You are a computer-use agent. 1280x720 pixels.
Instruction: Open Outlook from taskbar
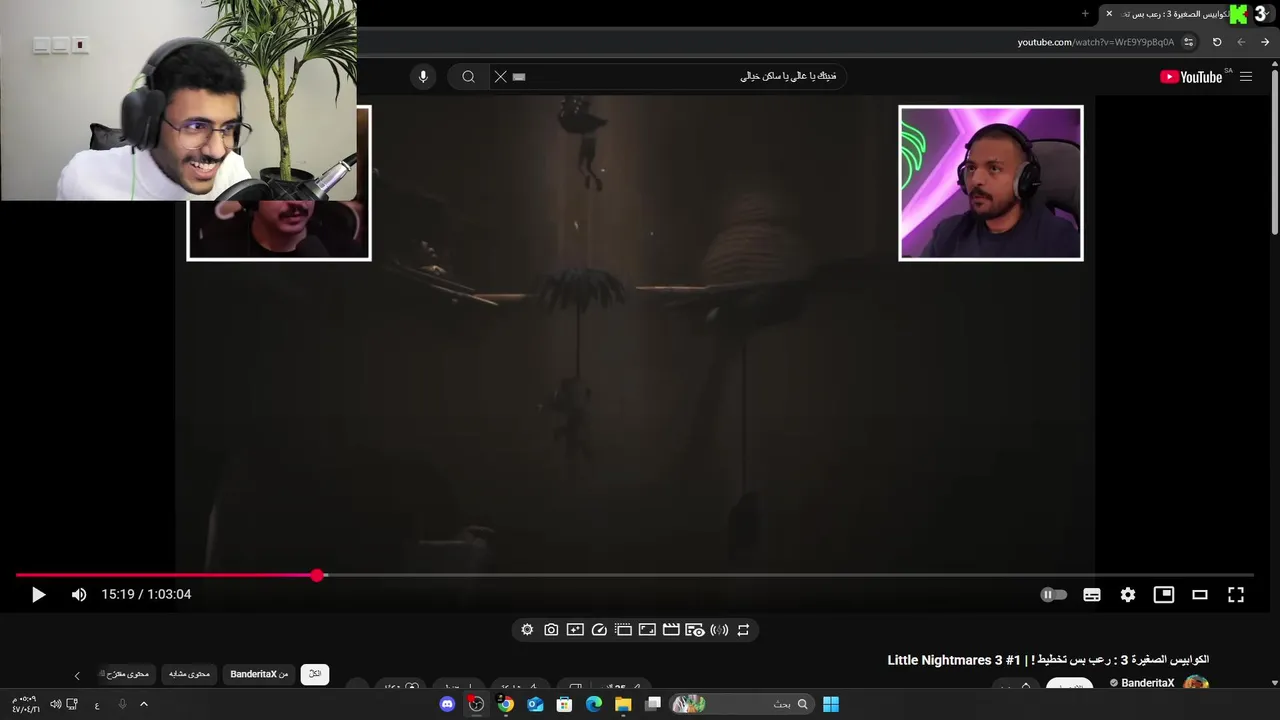point(535,704)
